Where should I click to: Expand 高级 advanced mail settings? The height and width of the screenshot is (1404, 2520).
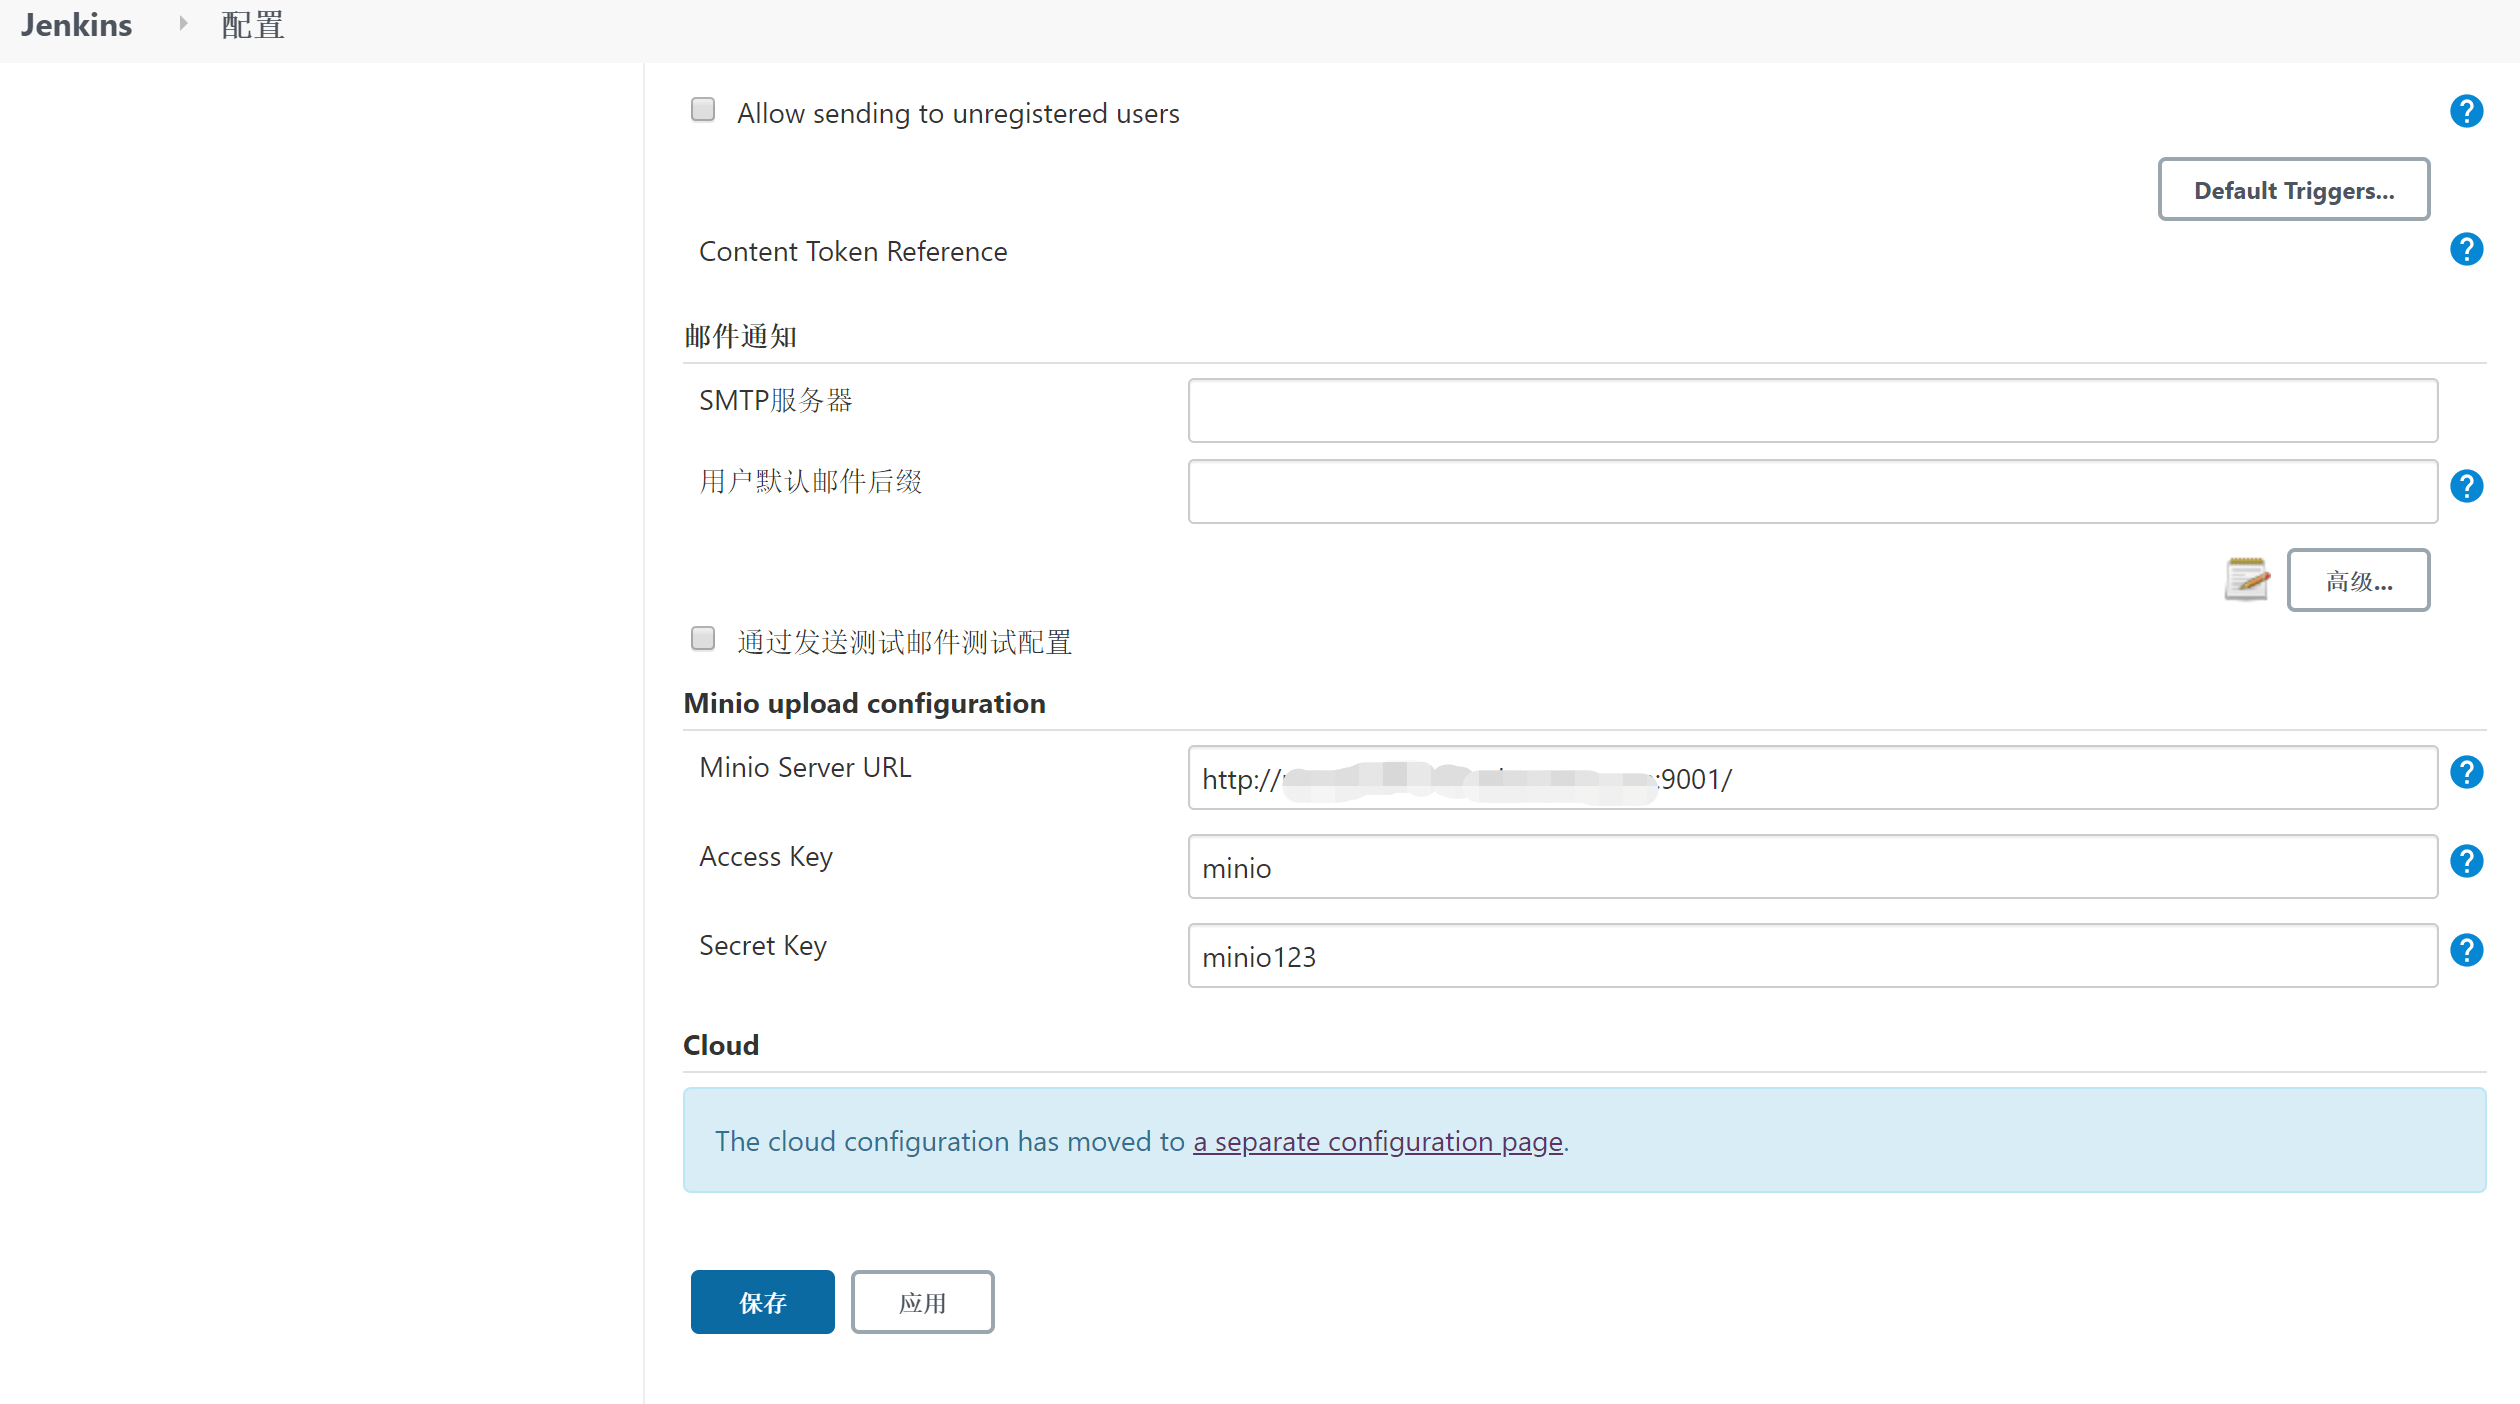point(2357,581)
